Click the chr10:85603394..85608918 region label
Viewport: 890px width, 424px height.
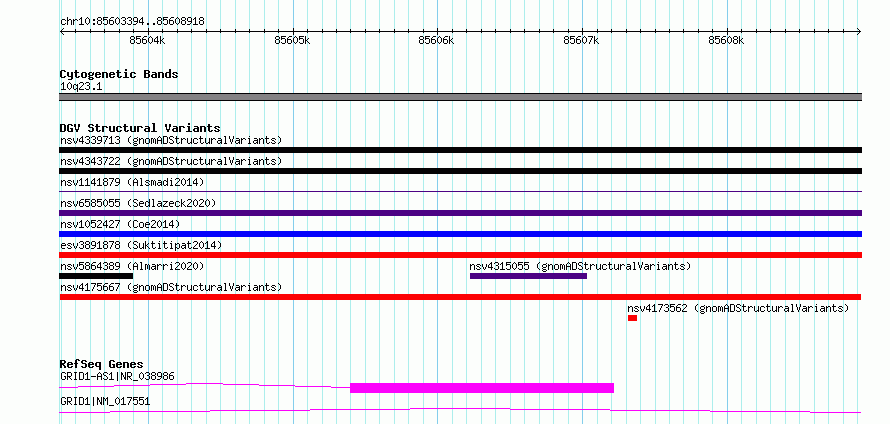132,22
